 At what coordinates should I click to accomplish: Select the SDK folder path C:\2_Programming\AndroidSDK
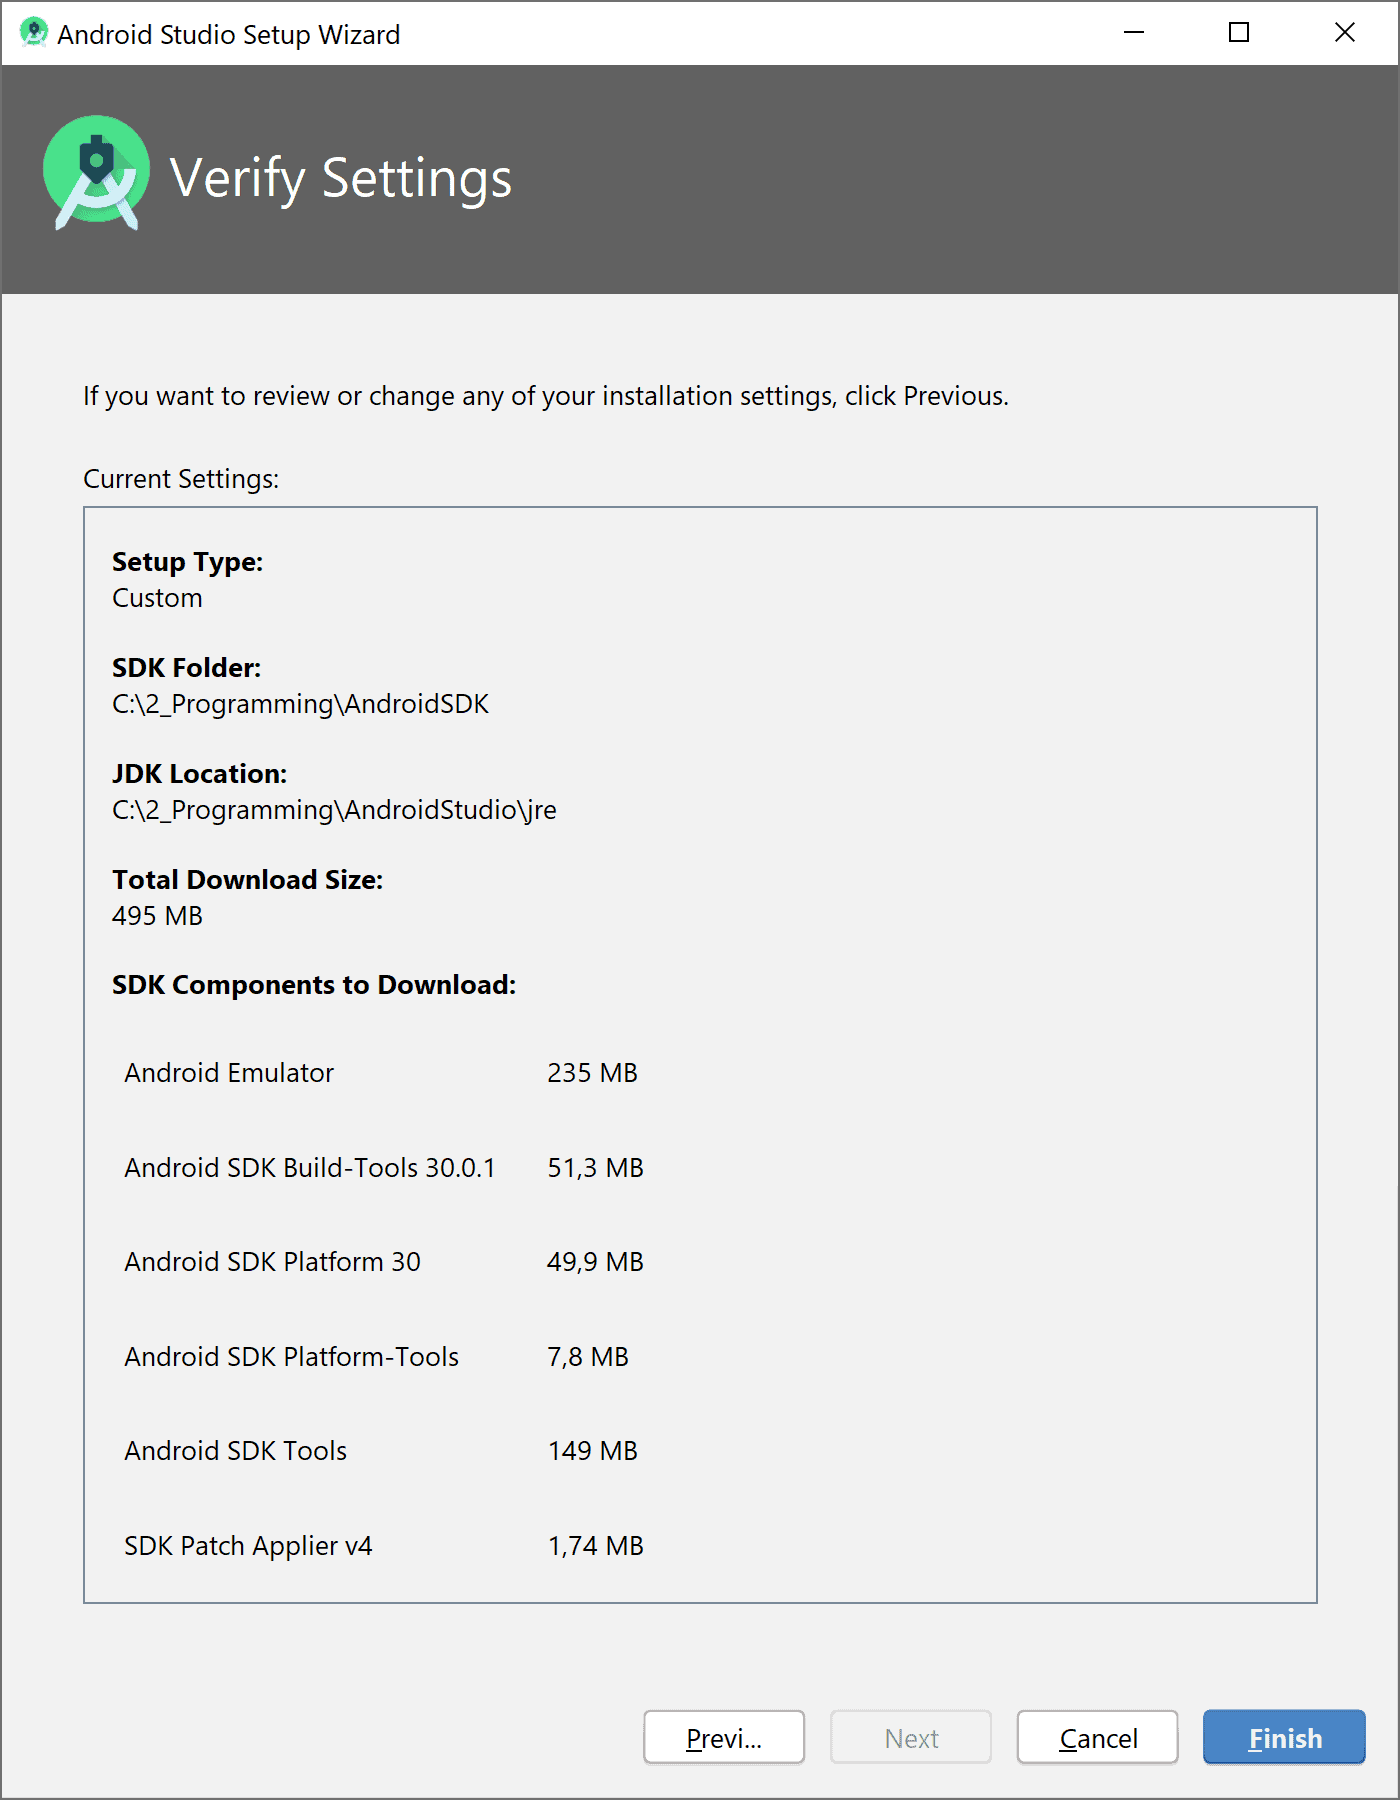[300, 704]
